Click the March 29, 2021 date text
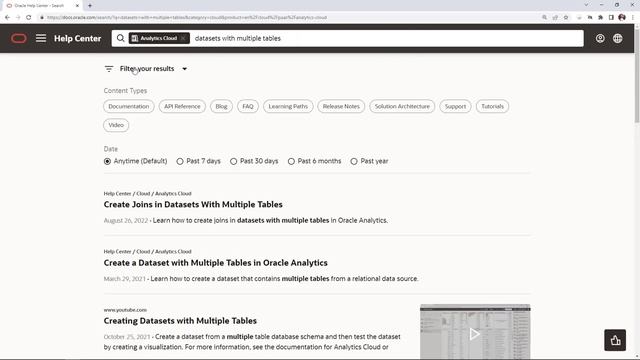The height and width of the screenshot is (360, 640). tap(124, 279)
